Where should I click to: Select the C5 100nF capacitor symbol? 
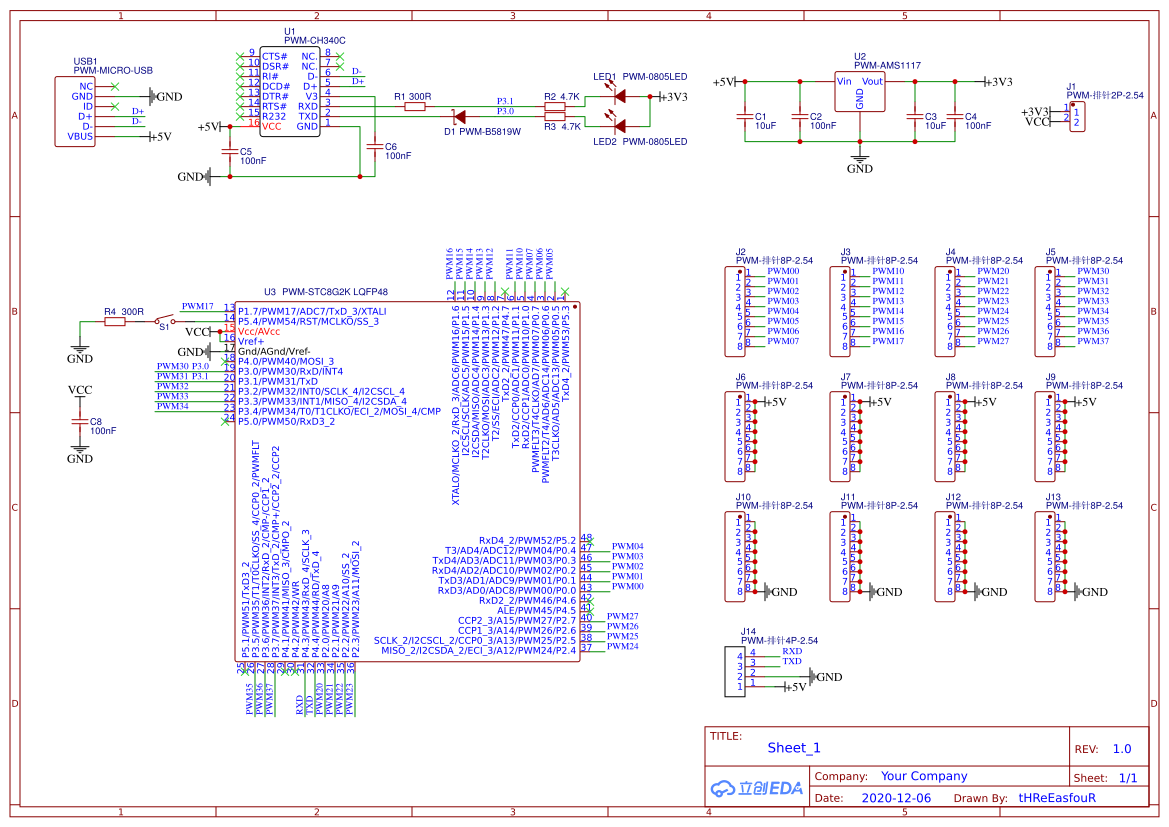[x=230, y=151]
